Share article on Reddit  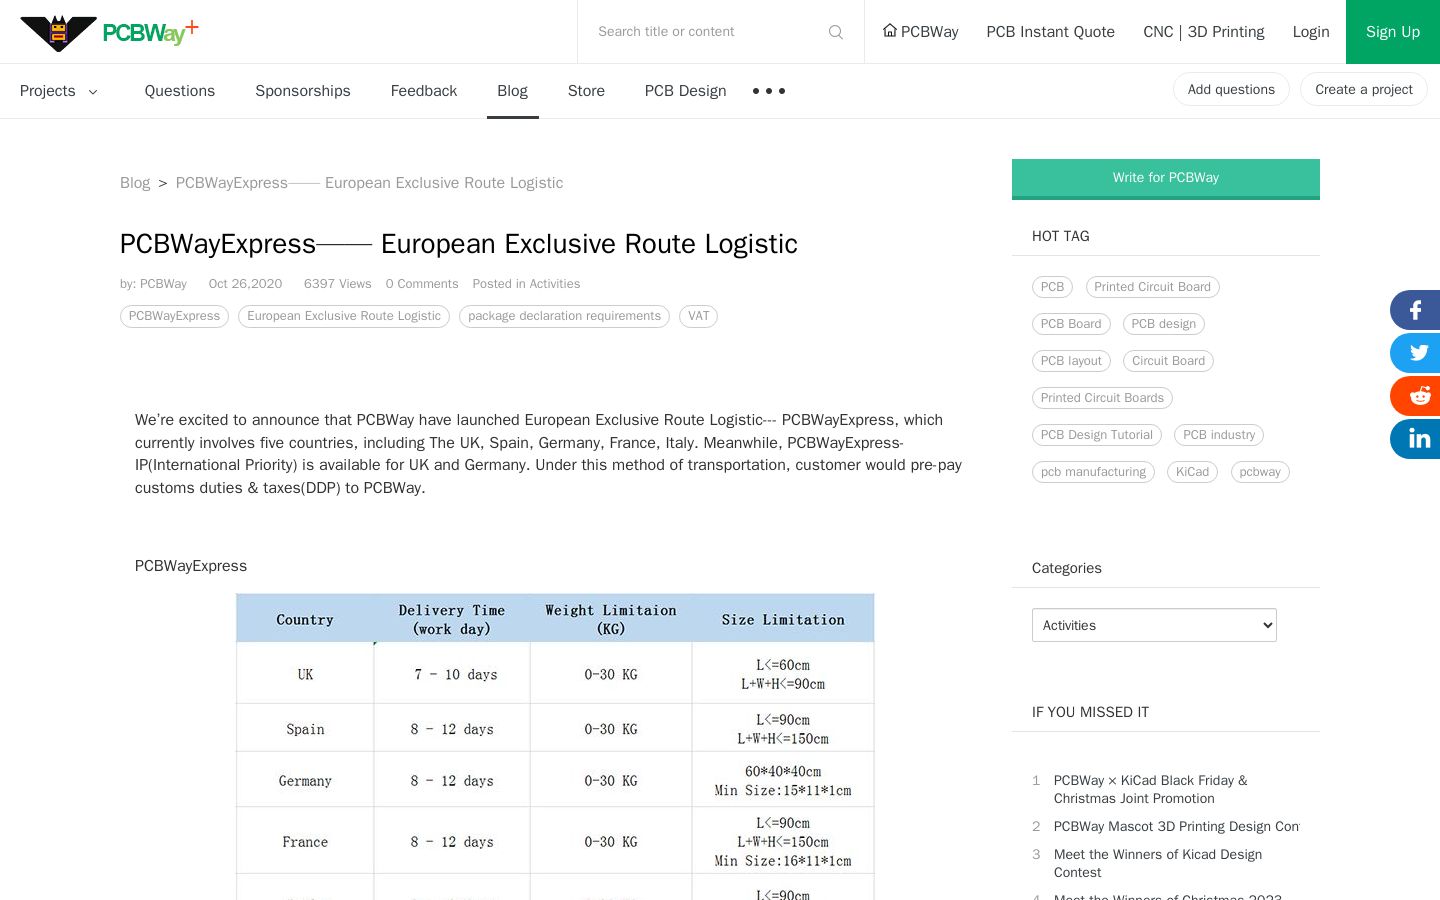(x=1415, y=396)
